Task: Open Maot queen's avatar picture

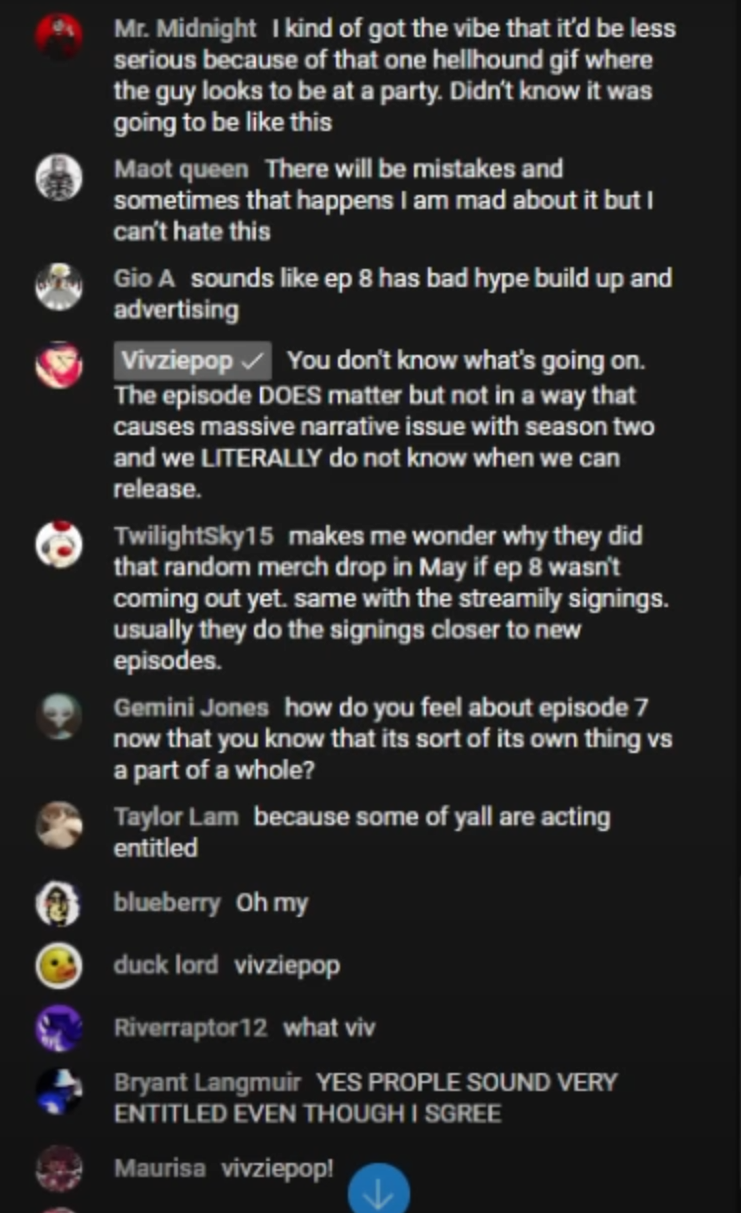Action: (58, 178)
